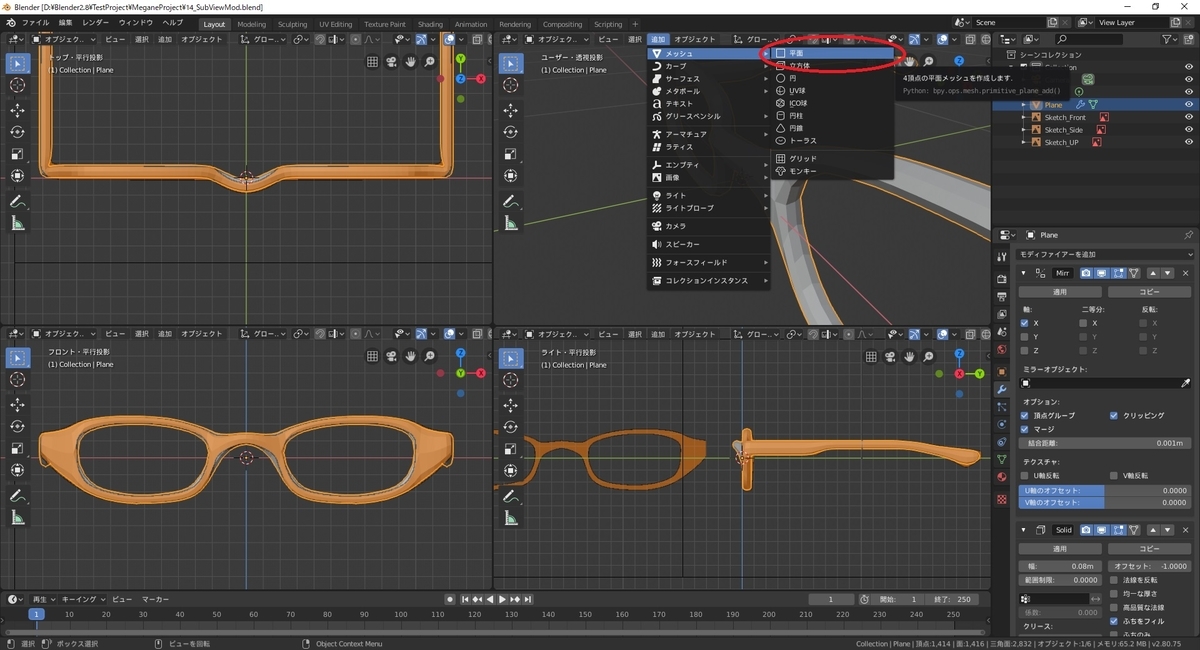
Task: Enable Mirror axis Y checkbox
Action: pos(1024,337)
